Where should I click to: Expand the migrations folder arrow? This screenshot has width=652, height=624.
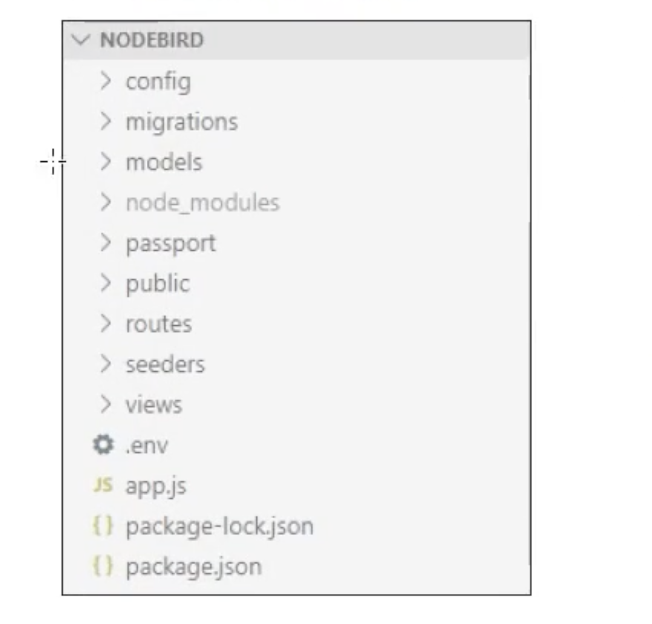pyautogui.click(x=106, y=121)
